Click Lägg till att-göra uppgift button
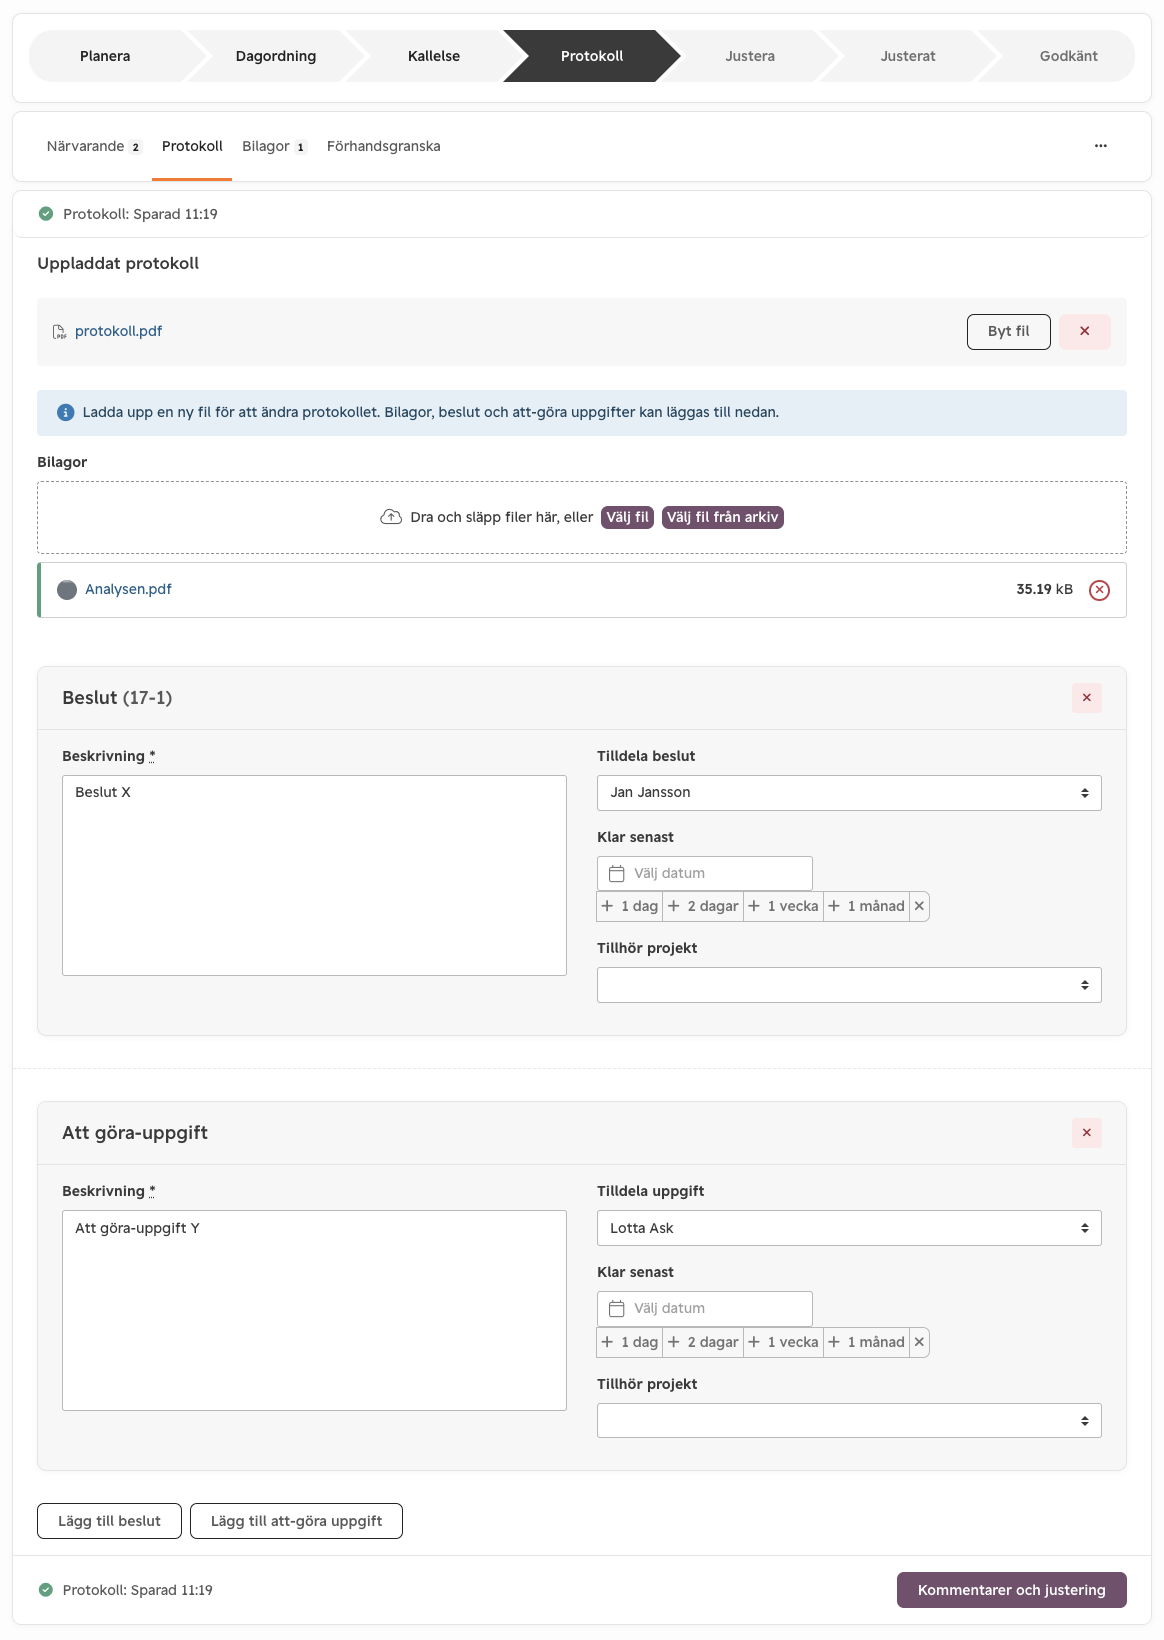 296,1521
